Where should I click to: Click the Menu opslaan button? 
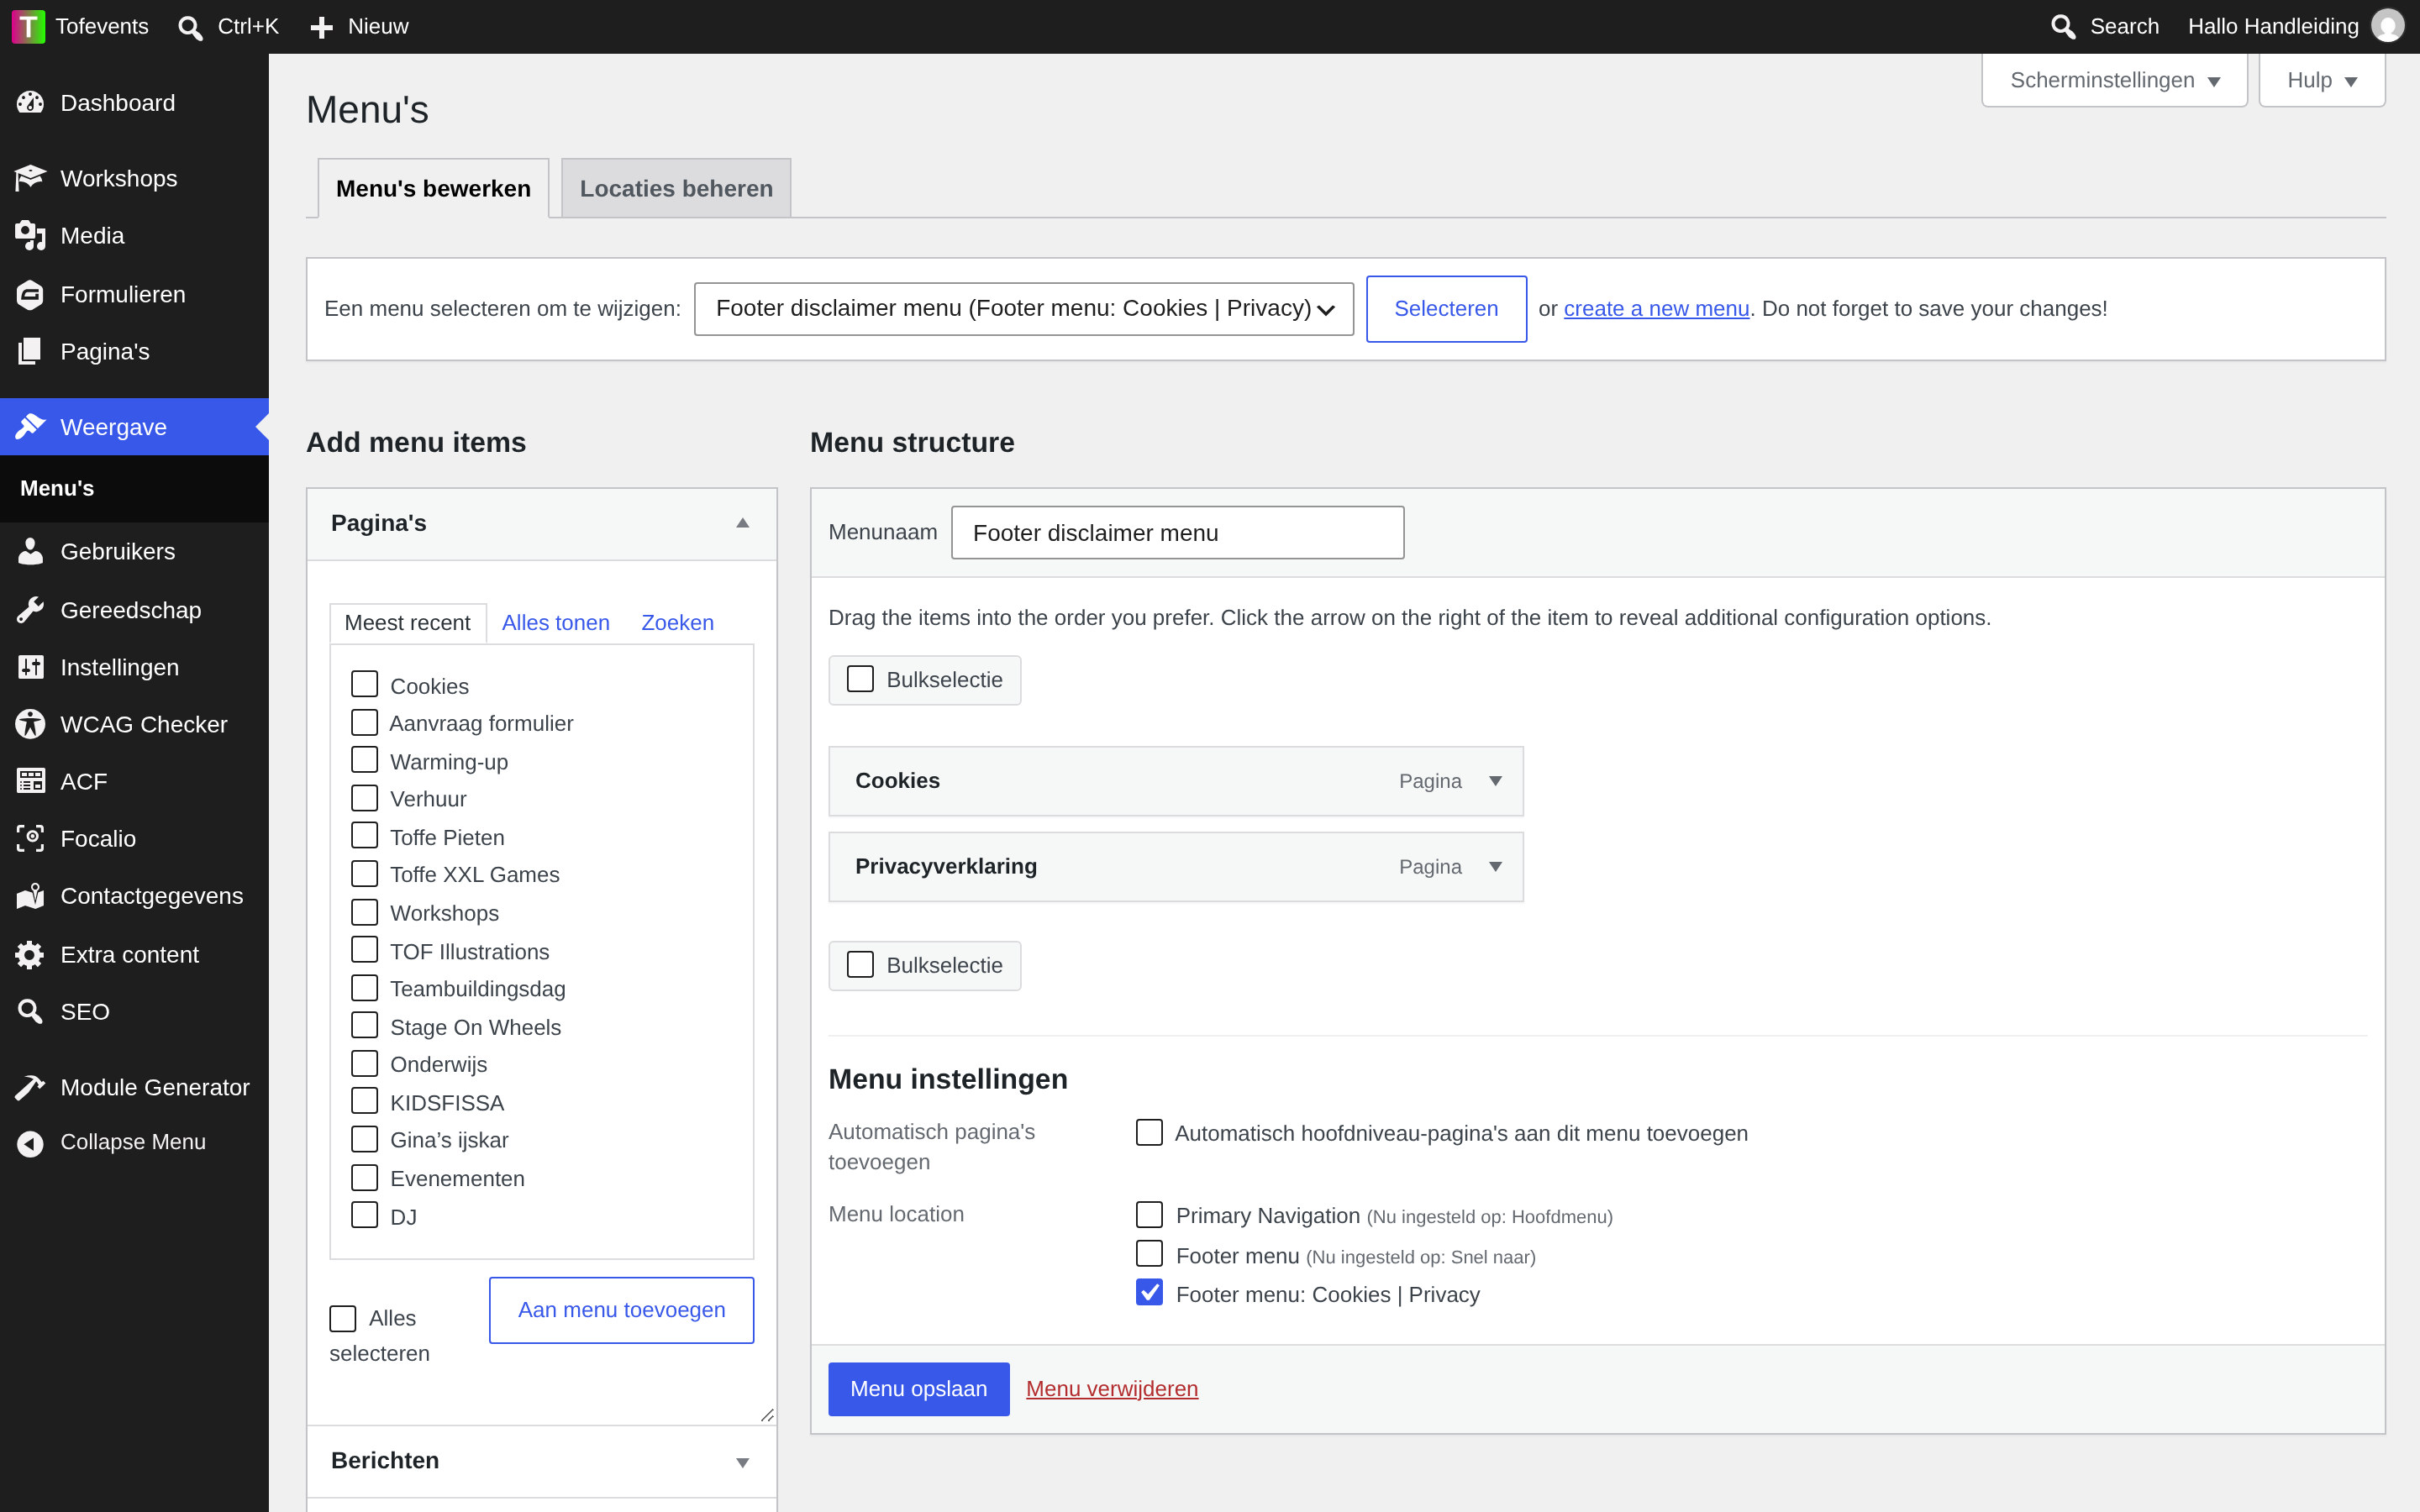click(918, 1389)
